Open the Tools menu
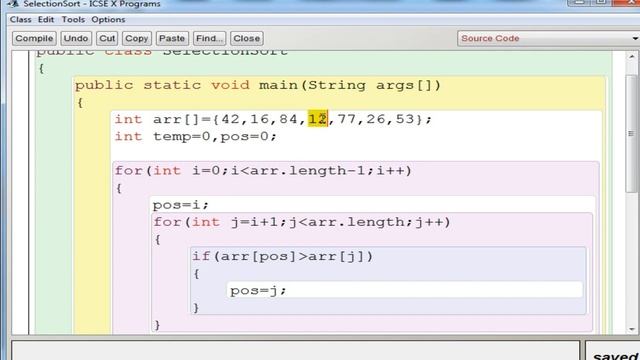The image size is (640, 360). pos(73,20)
